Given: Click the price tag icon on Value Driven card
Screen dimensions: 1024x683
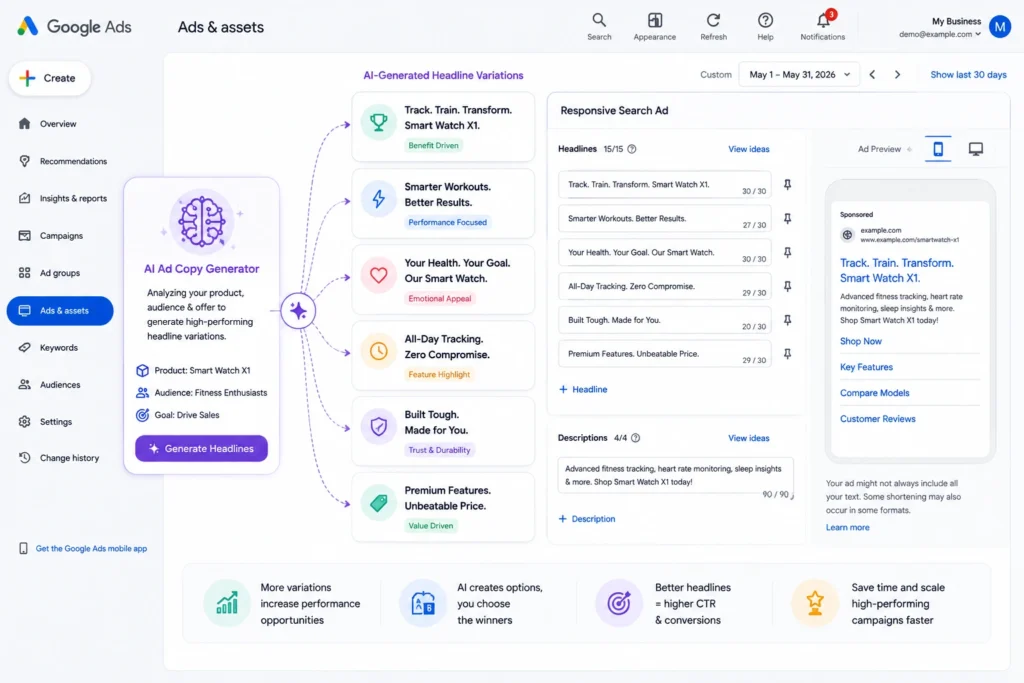Looking at the screenshot, I should [x=379, y=503].
